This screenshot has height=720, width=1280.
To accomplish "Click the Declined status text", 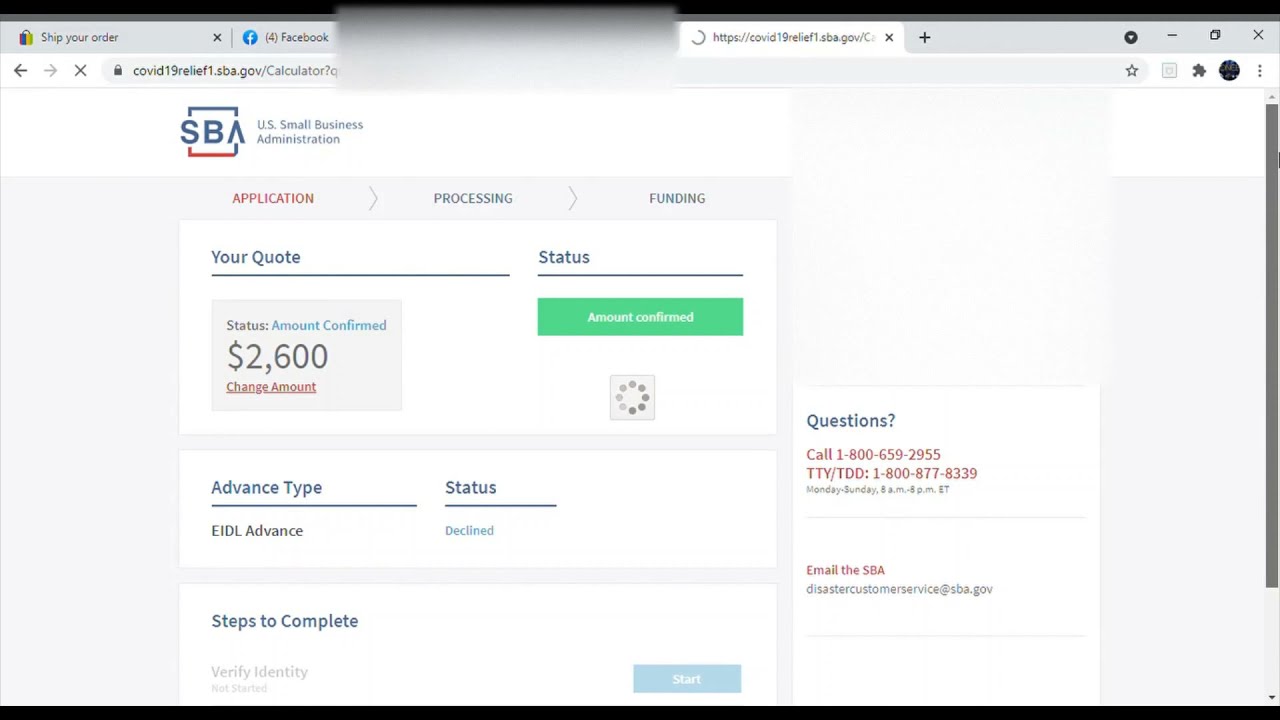I will pyautogui.click(x=469, y=530).
